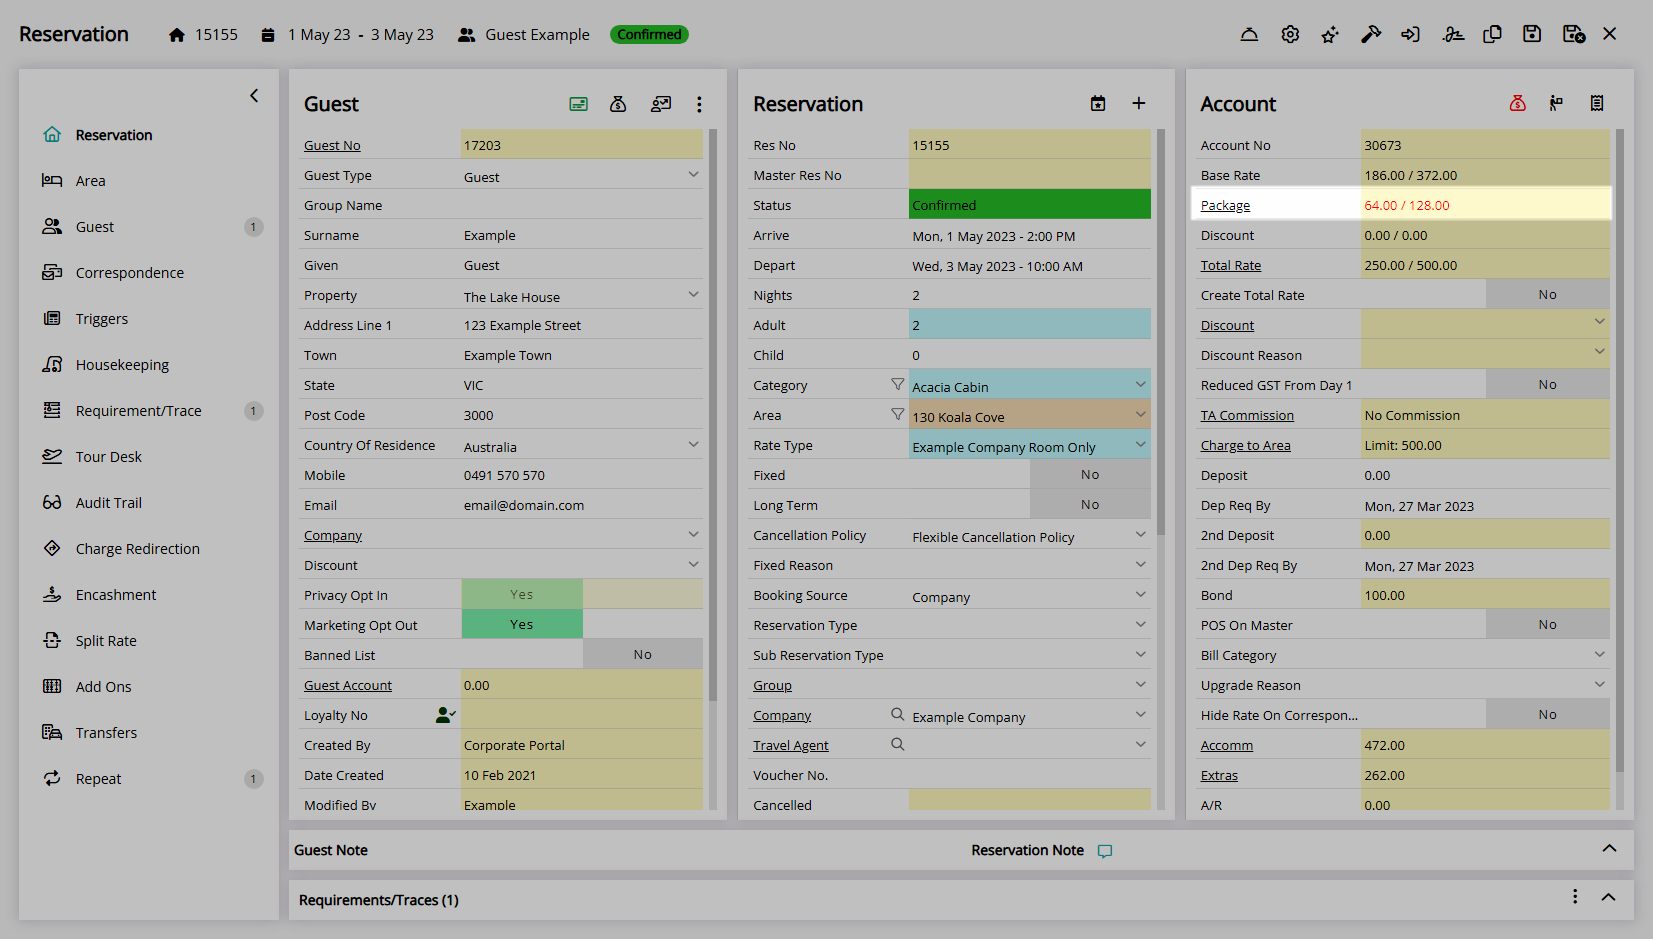Click the person flag icon in Account panel
Image resolution: width=1653 pixels, height=939 pixels.
[1557, 103]
